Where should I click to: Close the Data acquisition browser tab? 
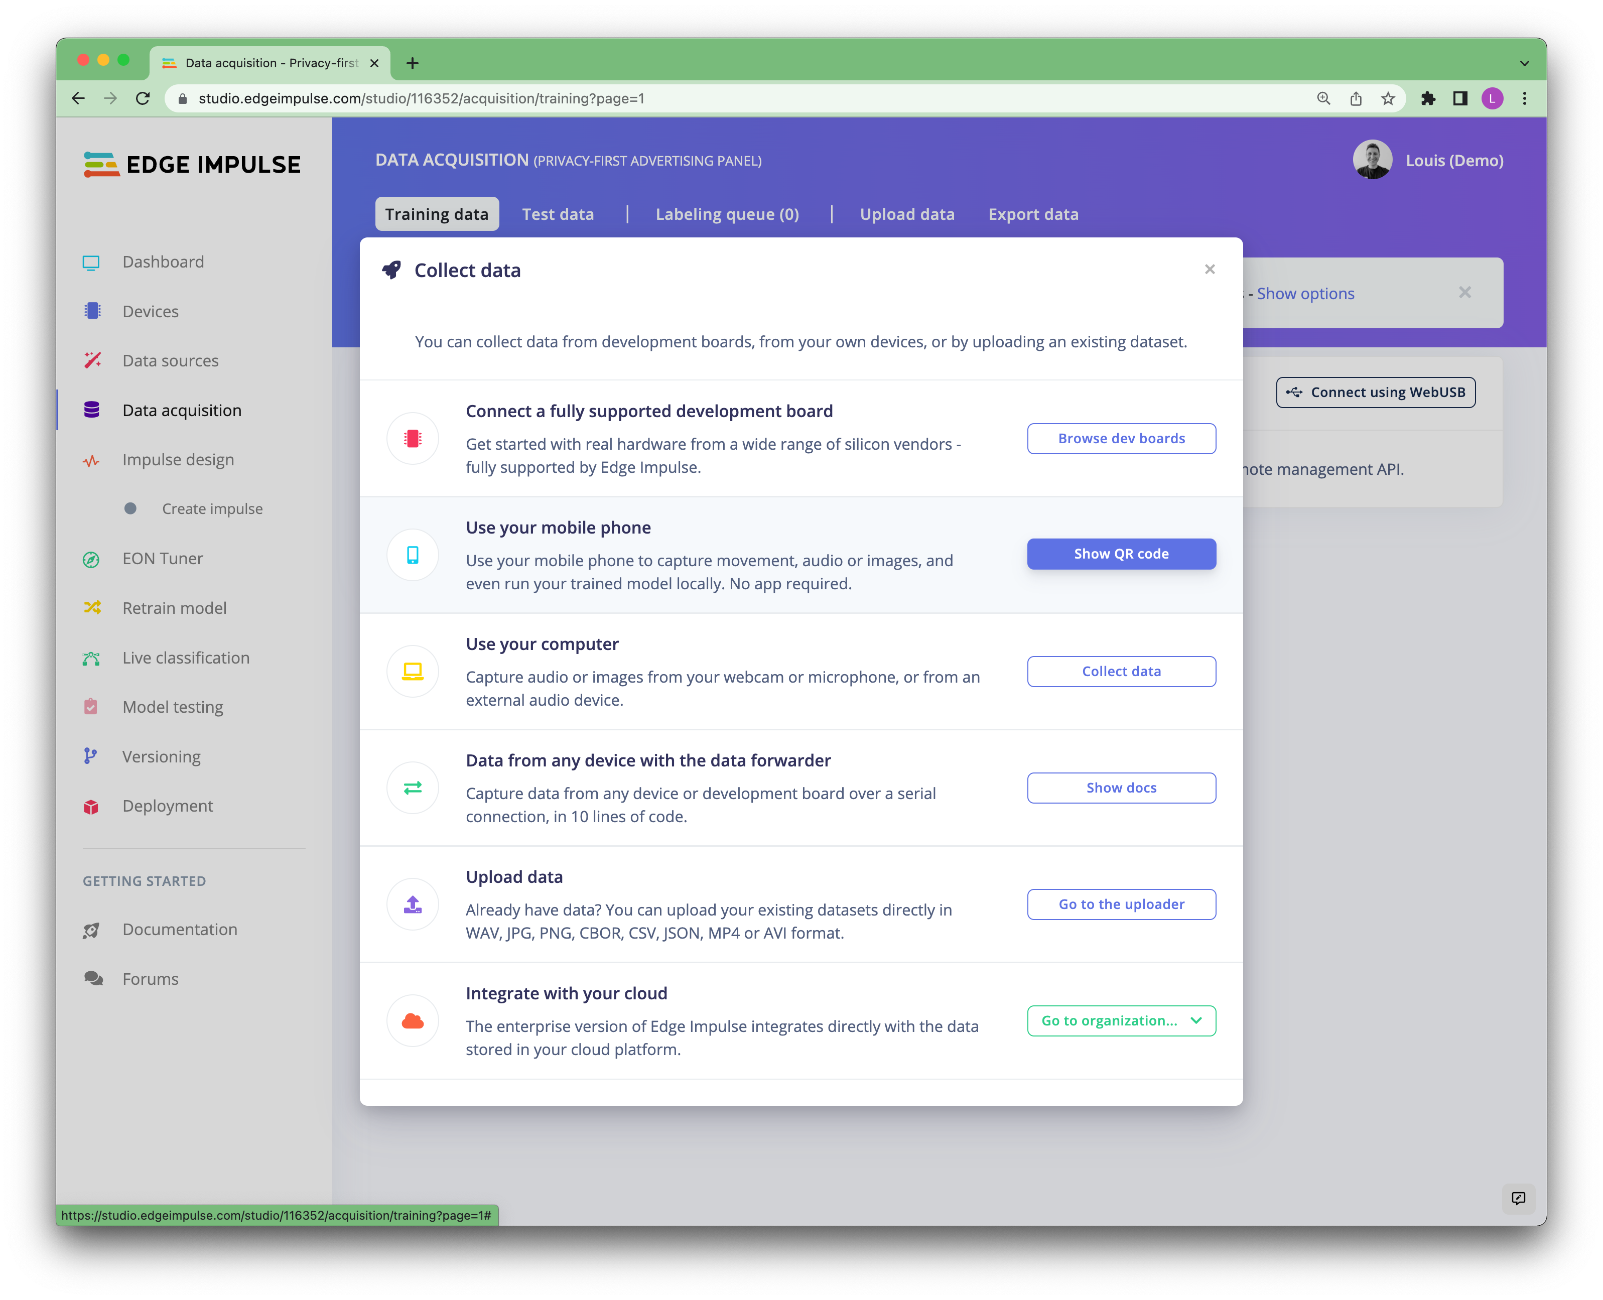374,63
